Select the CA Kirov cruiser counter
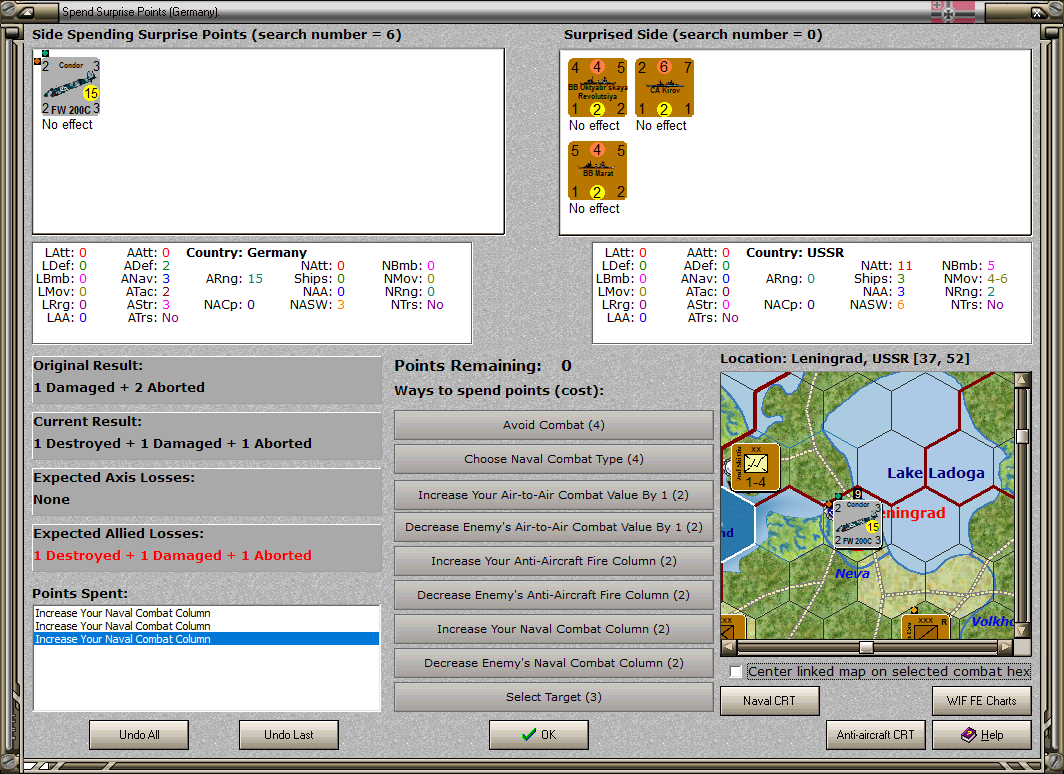 pos(664,88)
